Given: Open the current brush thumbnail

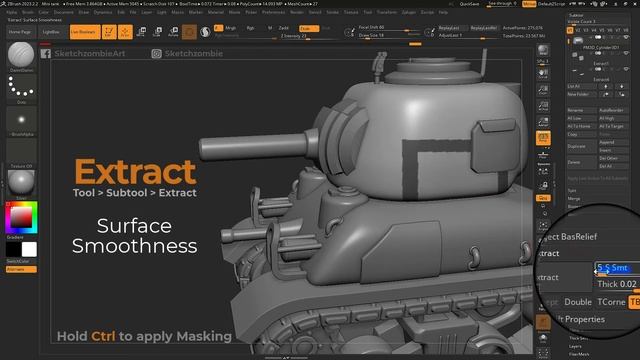Looking at the screenshot, I should click(x=21, y=55).
